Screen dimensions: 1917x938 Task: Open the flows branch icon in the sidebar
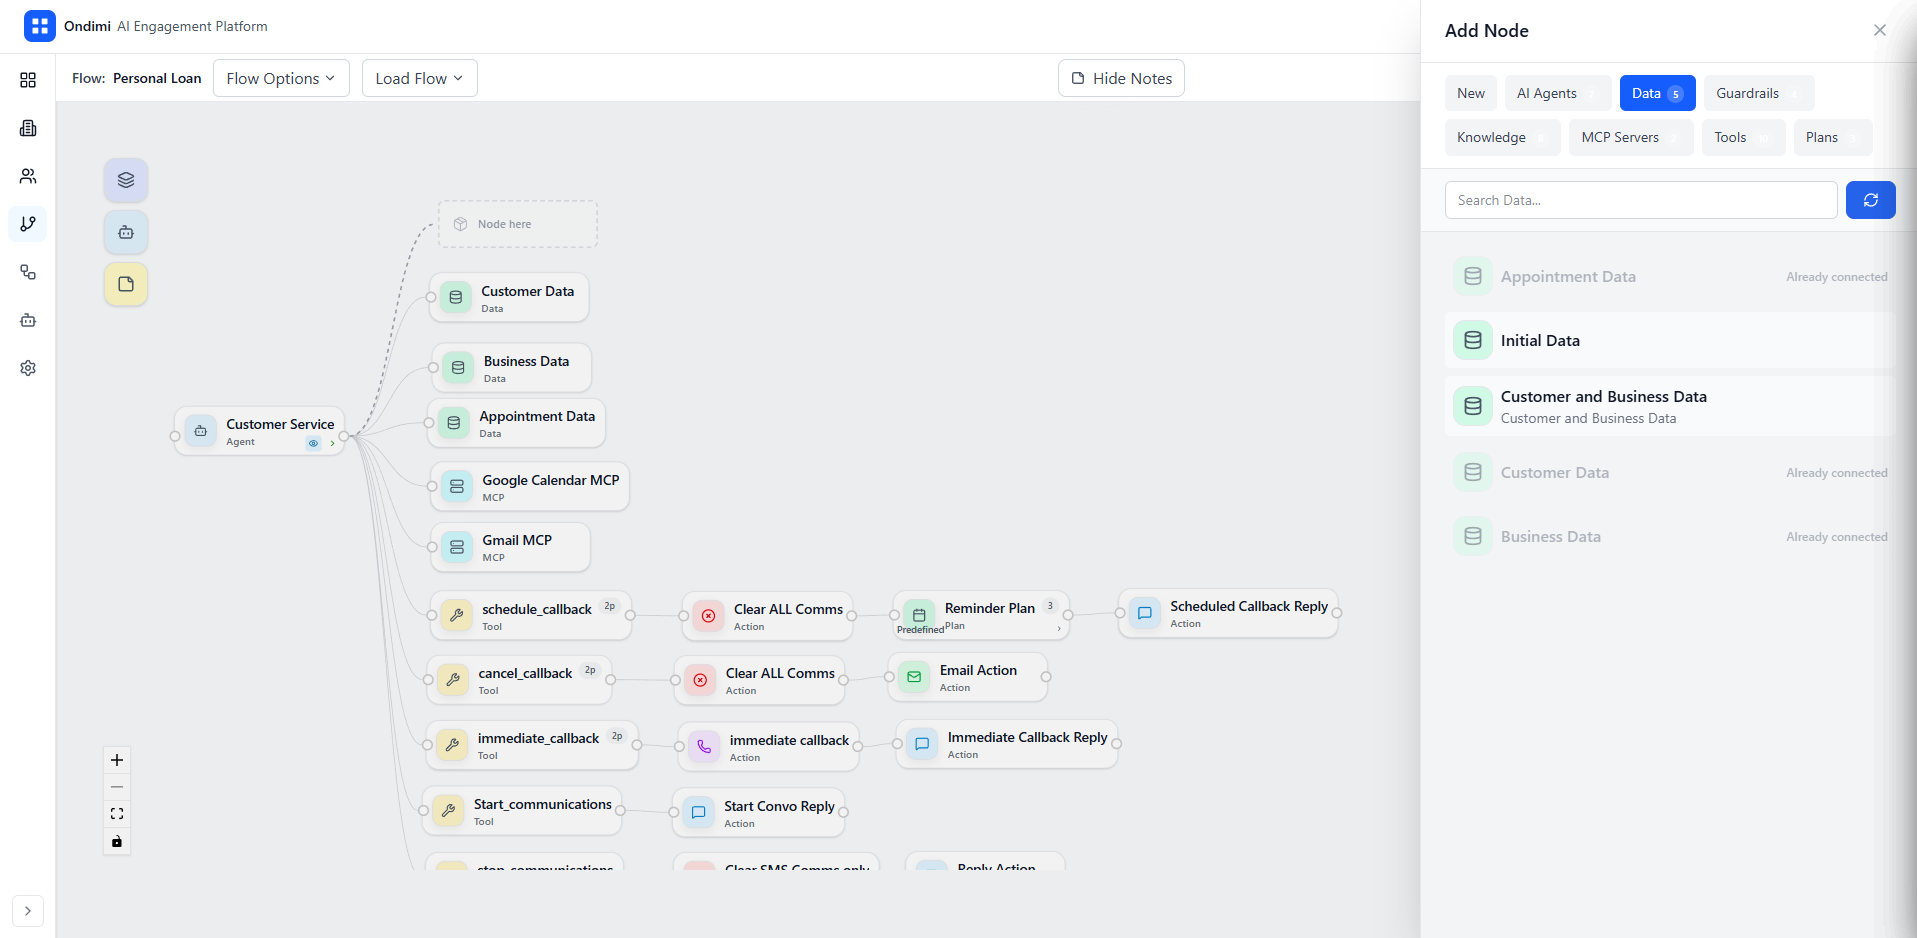tap(28, 224)
